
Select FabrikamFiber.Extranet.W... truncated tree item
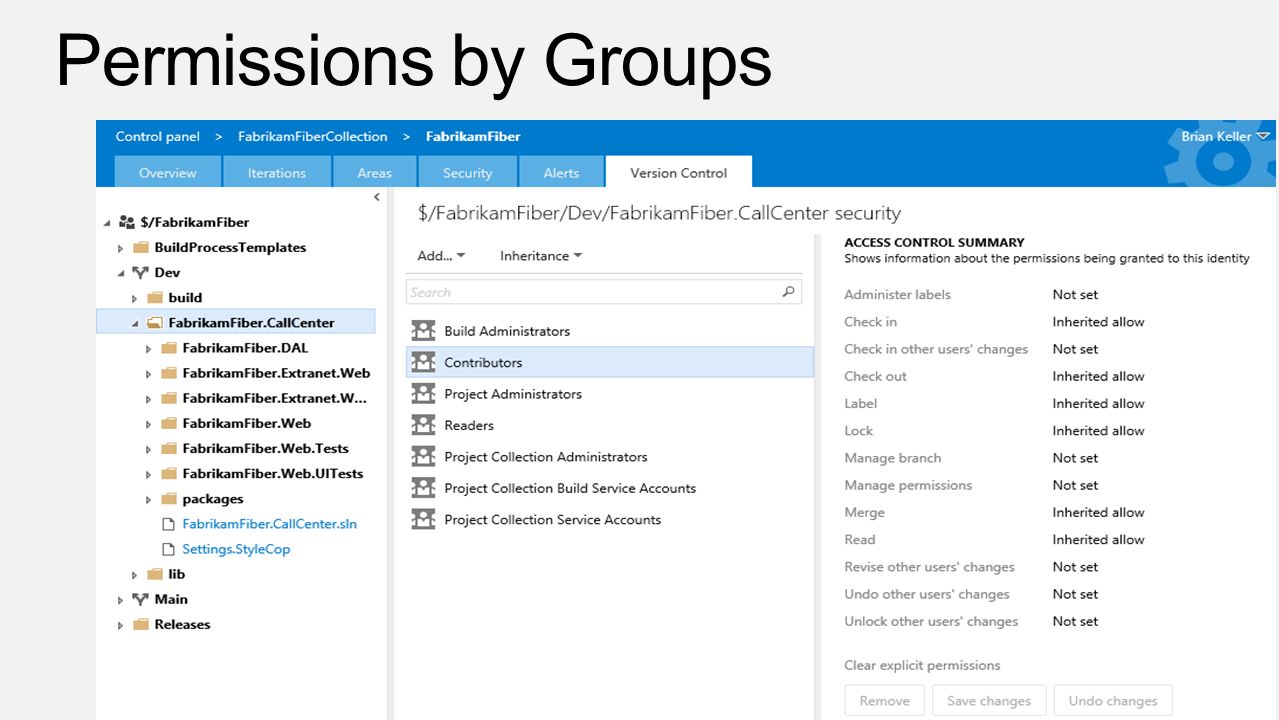275,398
